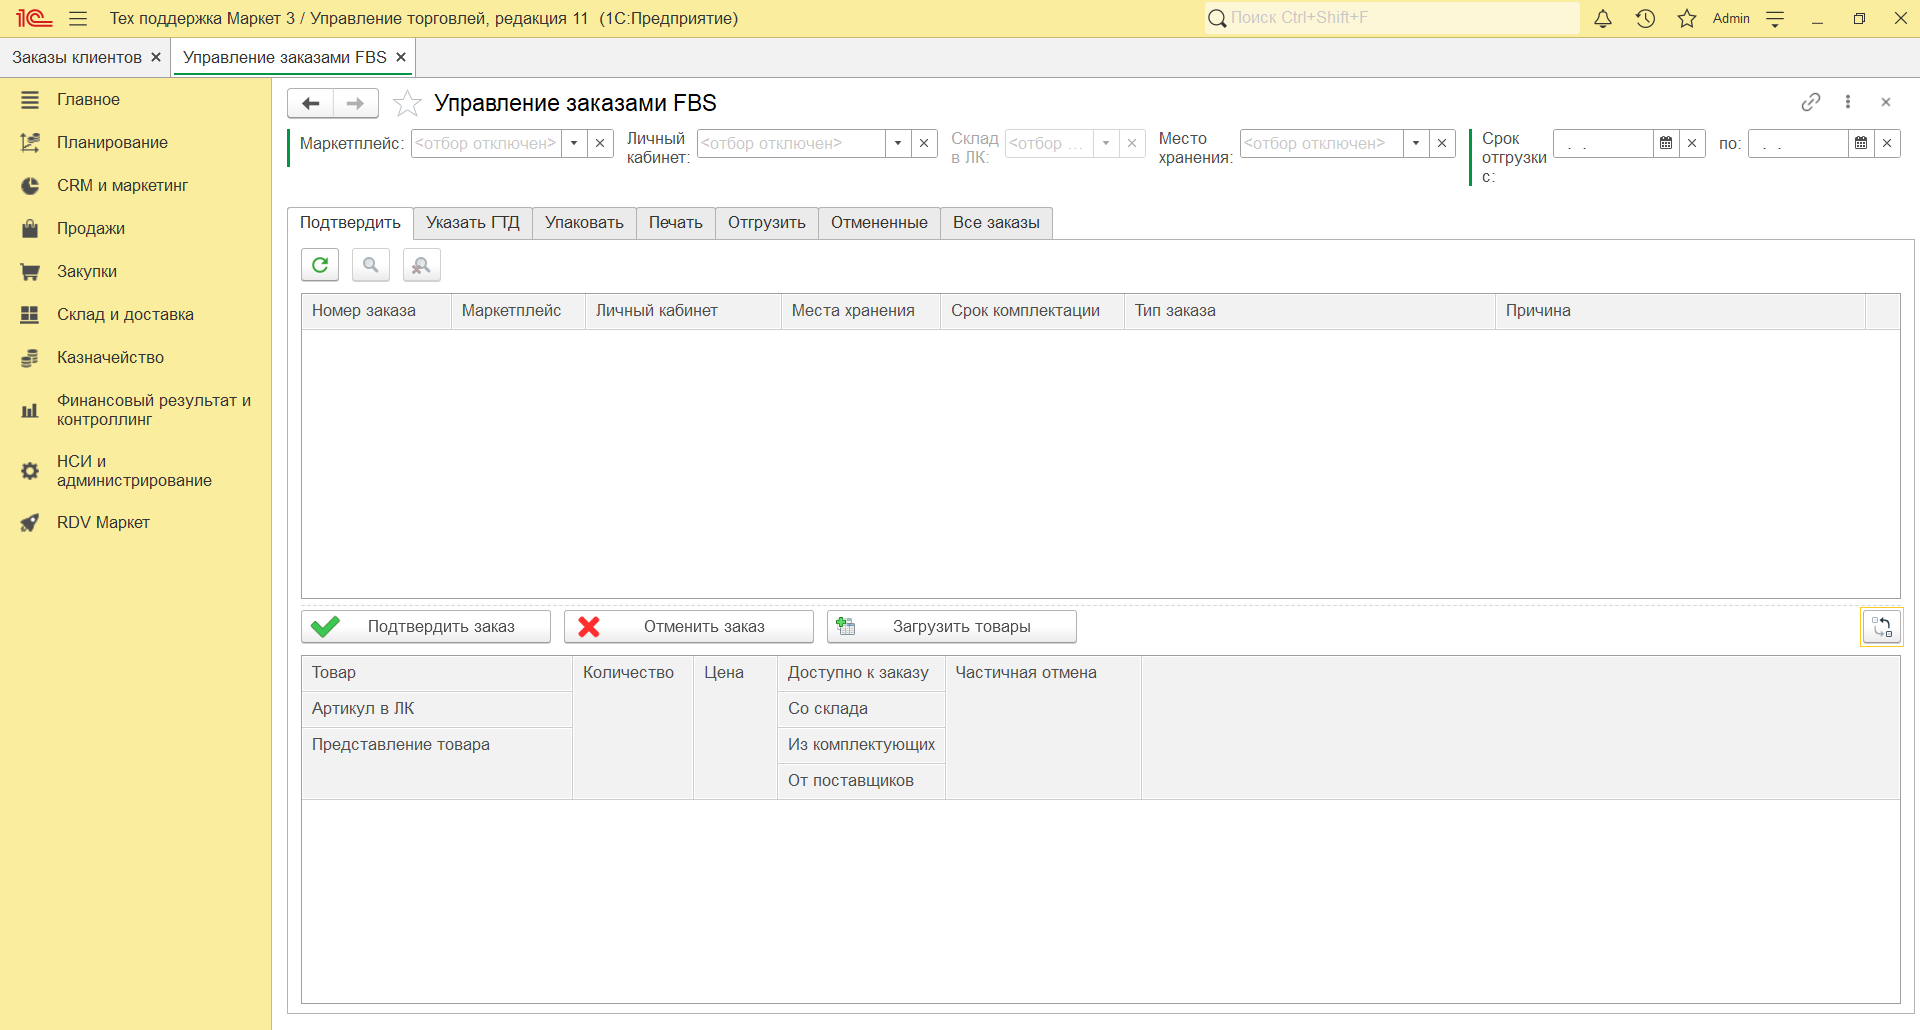Open calendar for the по end date
Screen dimensions: 1920x1030
point(1861,143)
